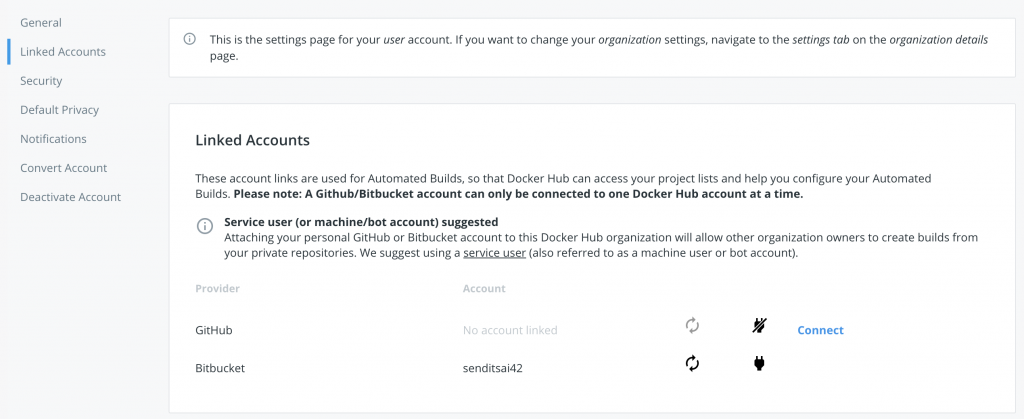Open Default Privacy settings
Screen dimensions: 1024x419
59,109
